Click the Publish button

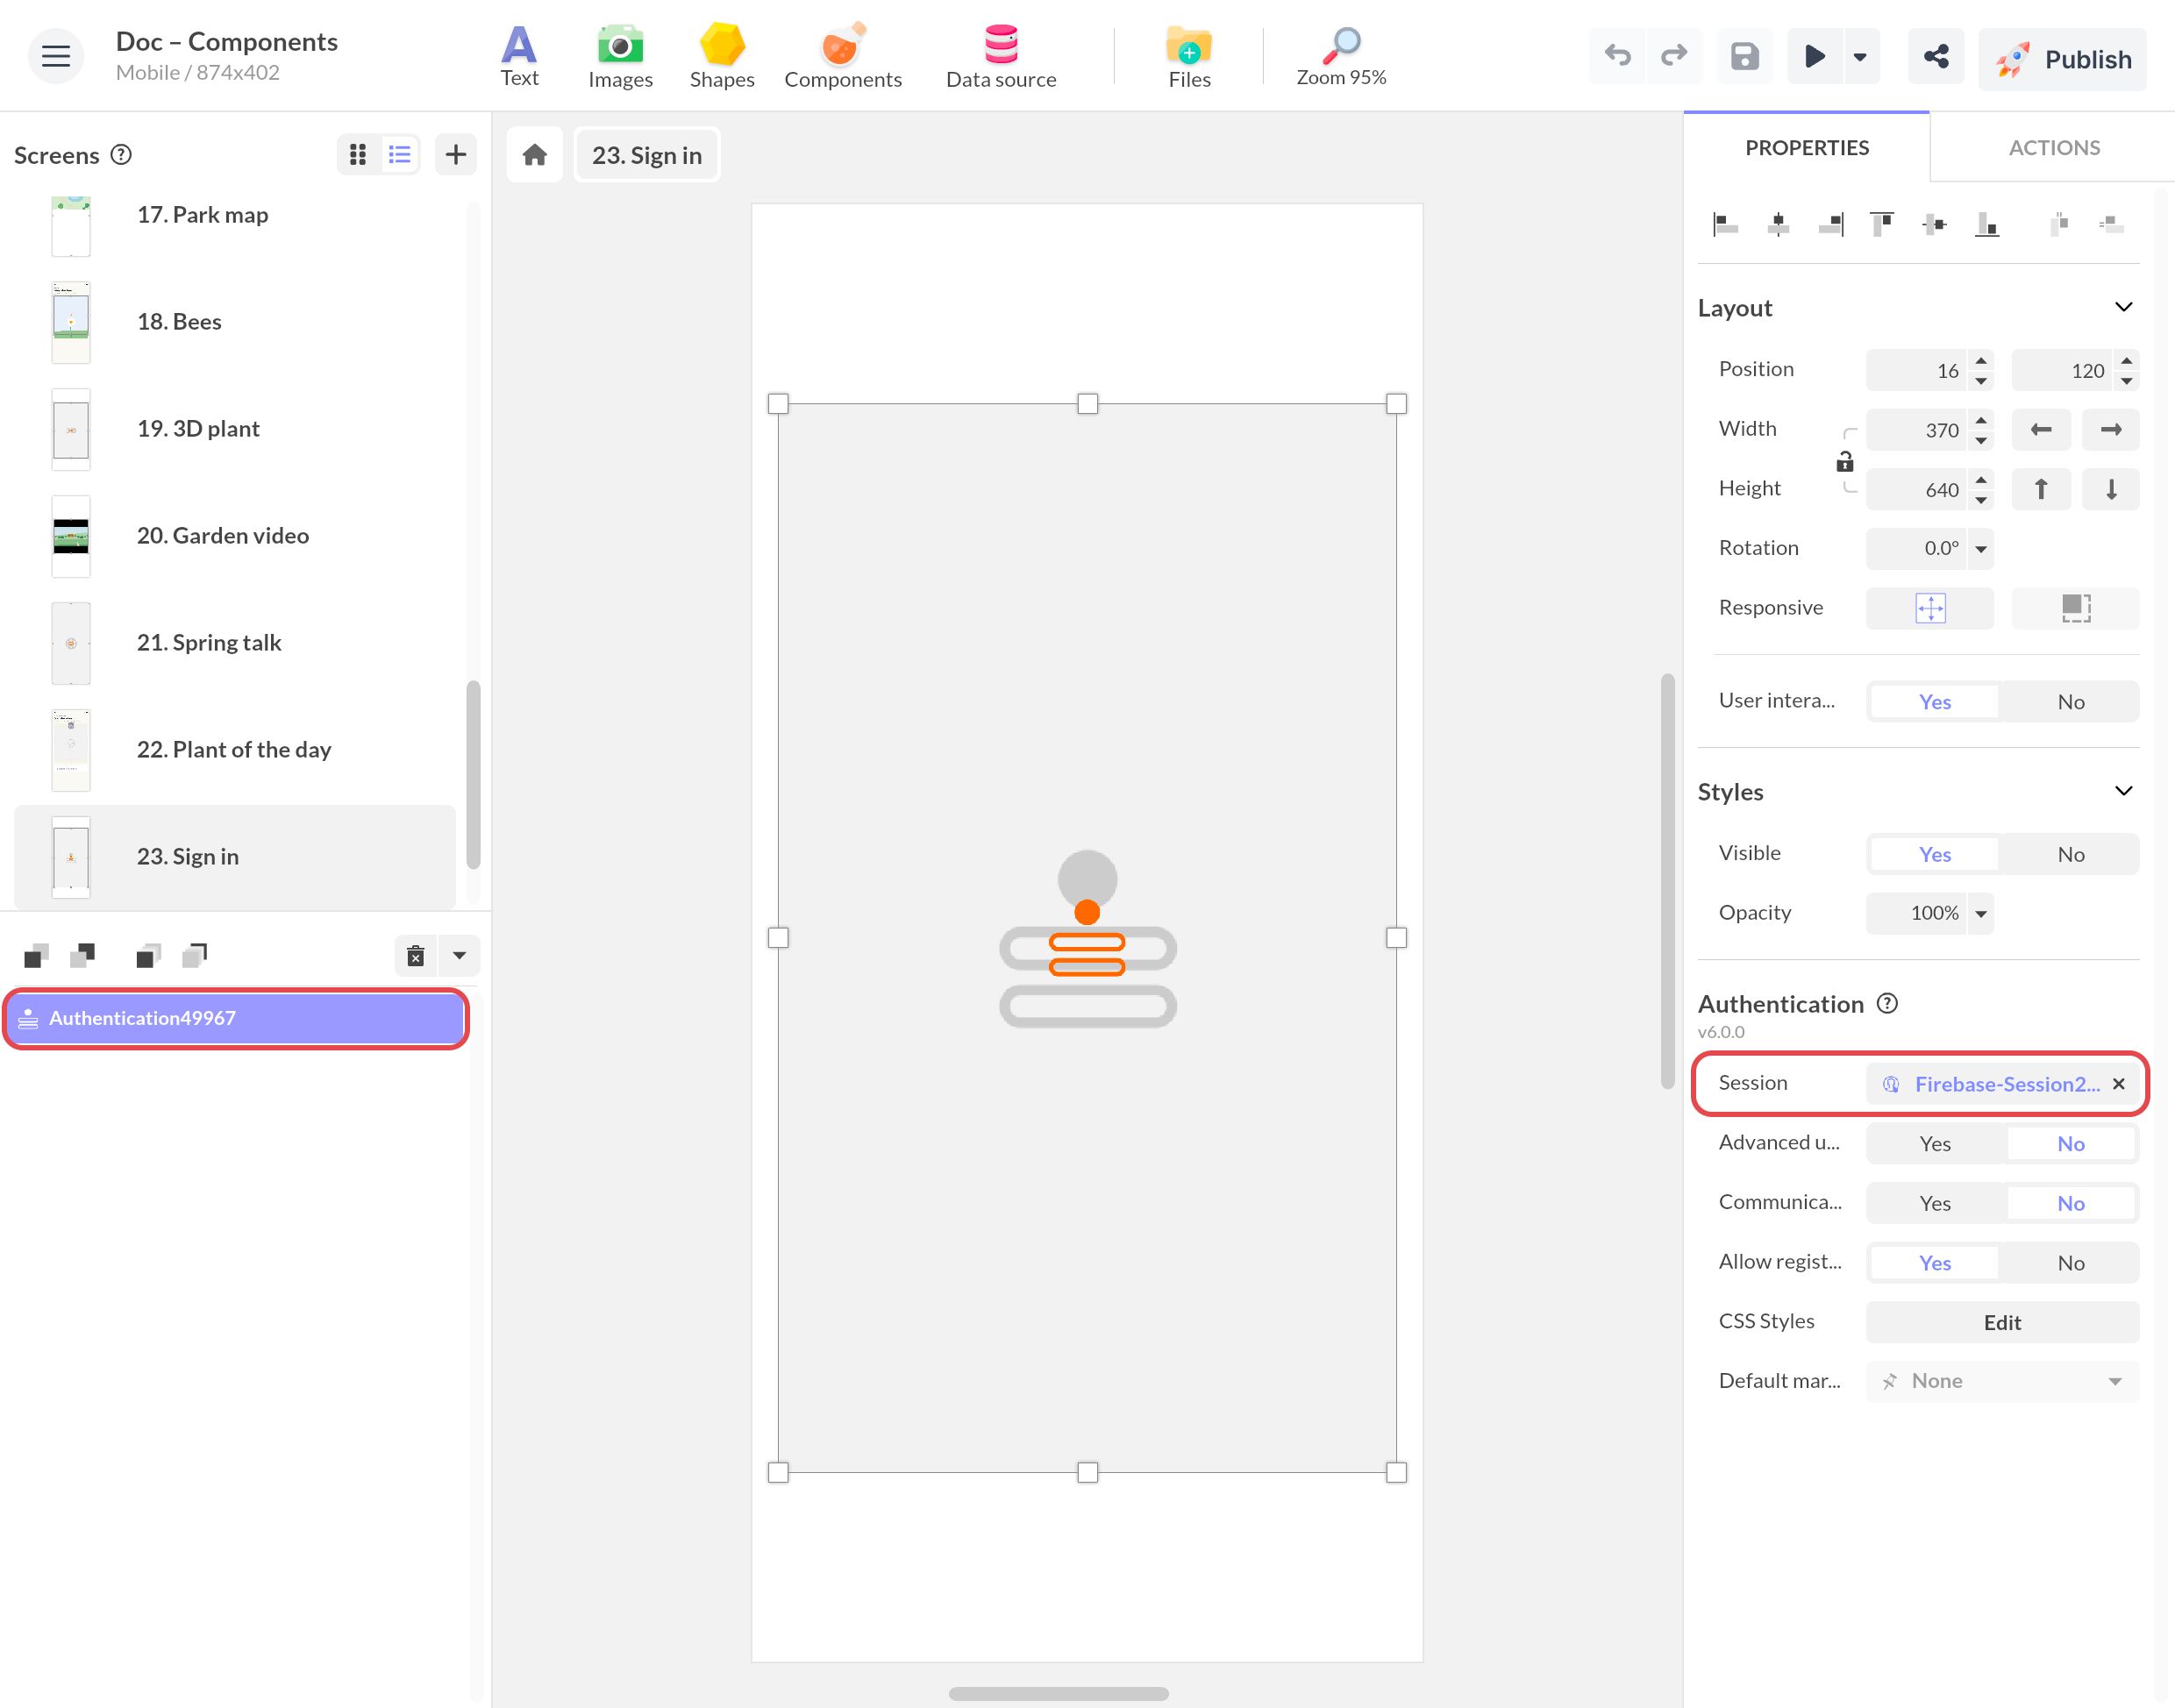[x=2062, y=59]
